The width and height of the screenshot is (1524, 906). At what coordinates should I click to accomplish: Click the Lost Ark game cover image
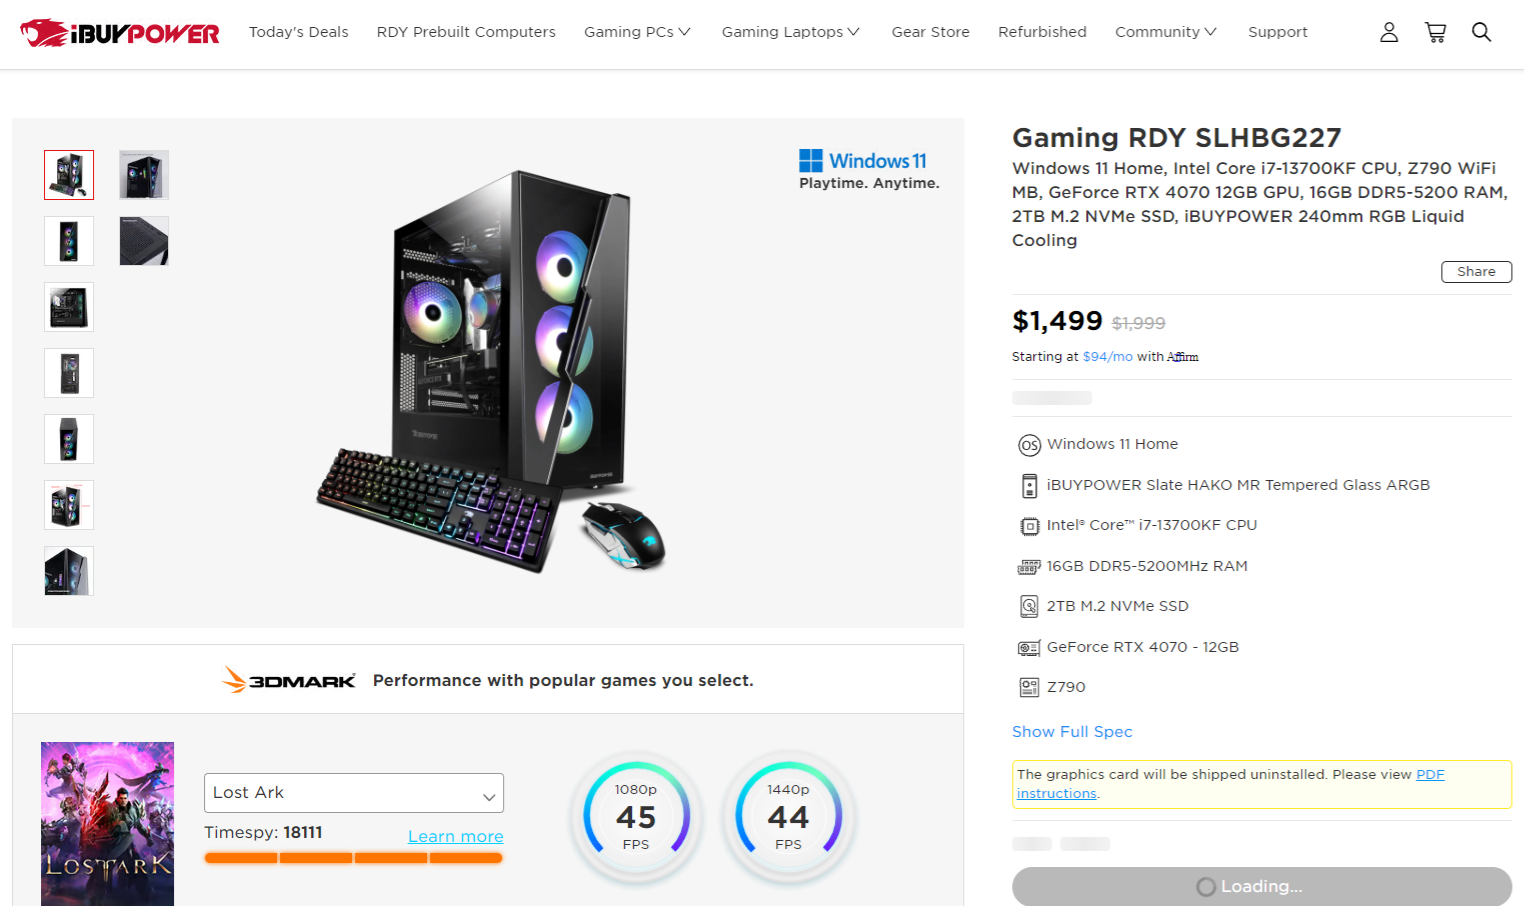pos(107,823)
